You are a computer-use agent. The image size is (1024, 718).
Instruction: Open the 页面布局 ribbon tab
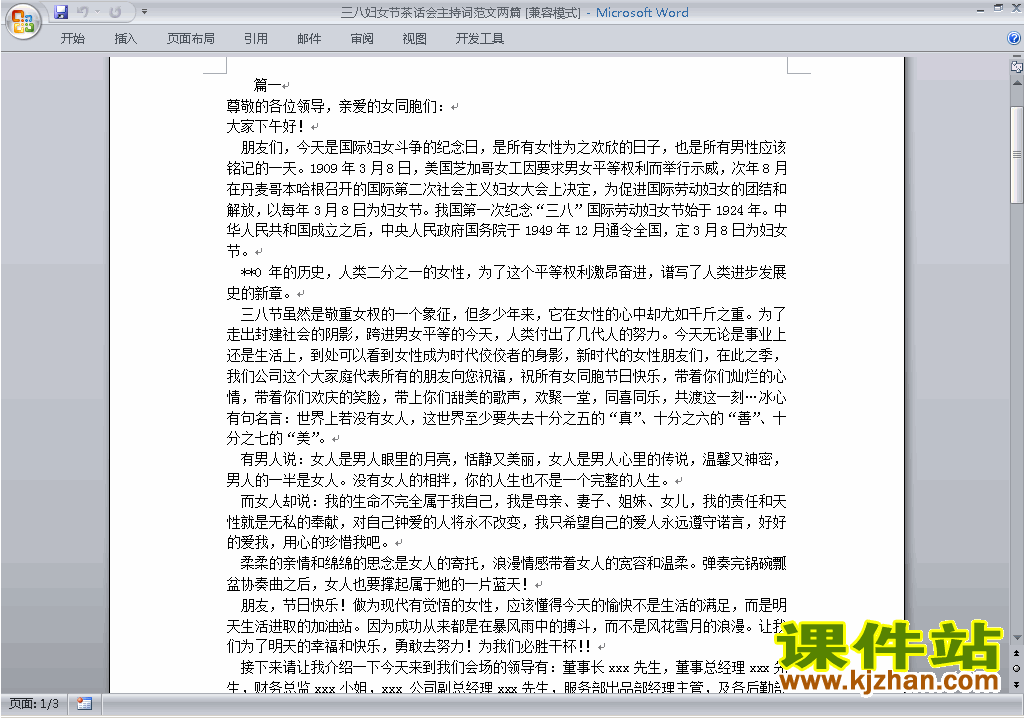(x=191, y=39)
